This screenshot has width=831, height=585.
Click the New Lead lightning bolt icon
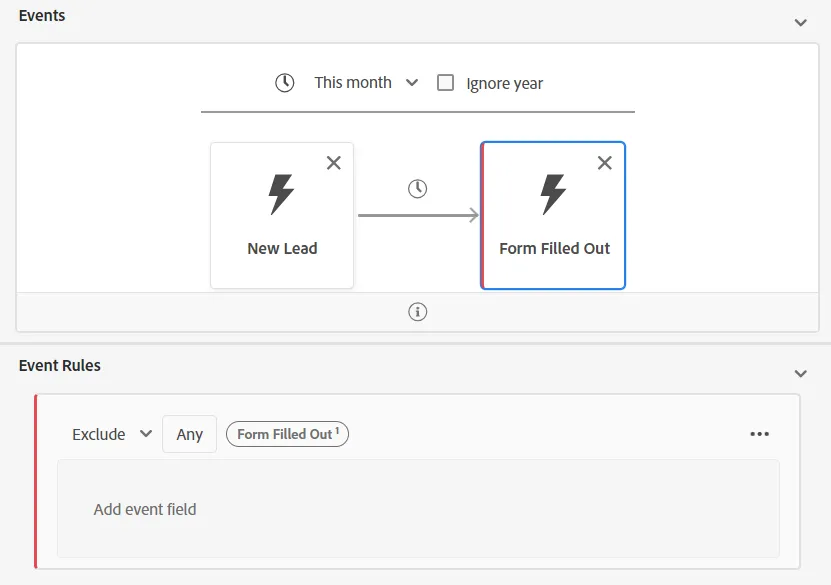tap(281, 194)
